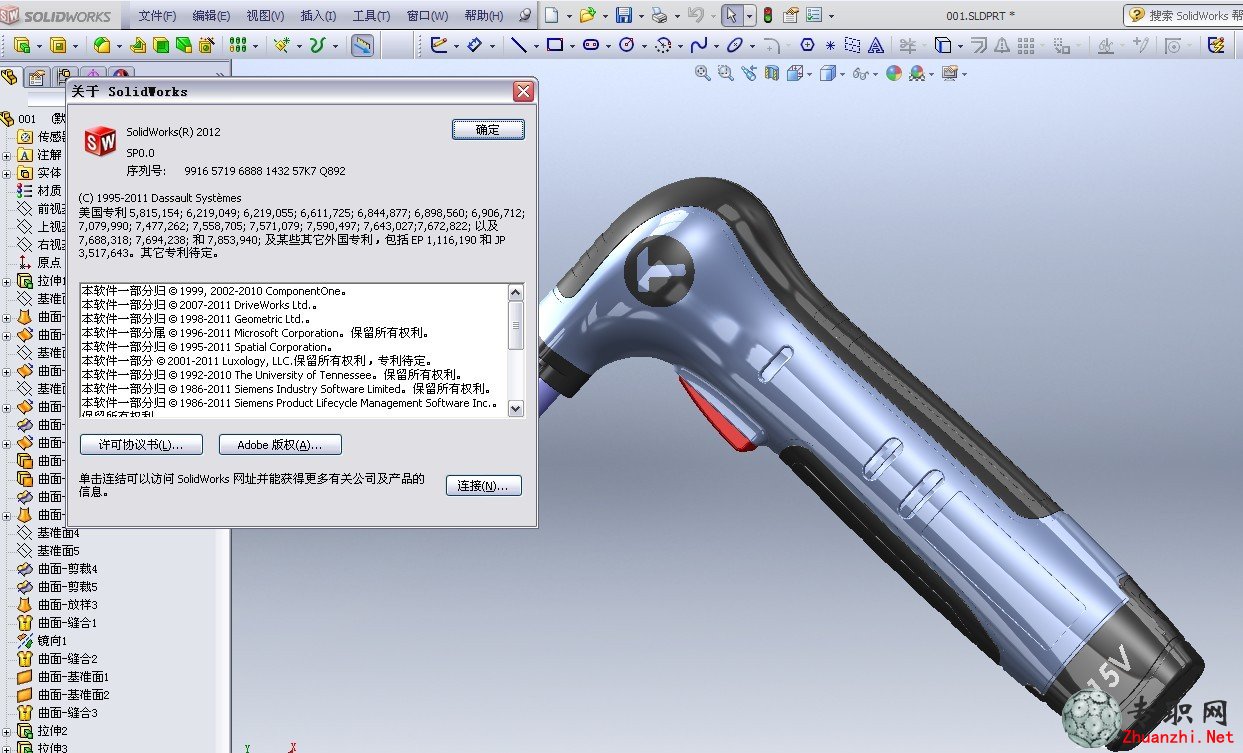Viewport: 1243px width, 753px height.
Task: Open the 帮助(H) menu
Action: 484,16
